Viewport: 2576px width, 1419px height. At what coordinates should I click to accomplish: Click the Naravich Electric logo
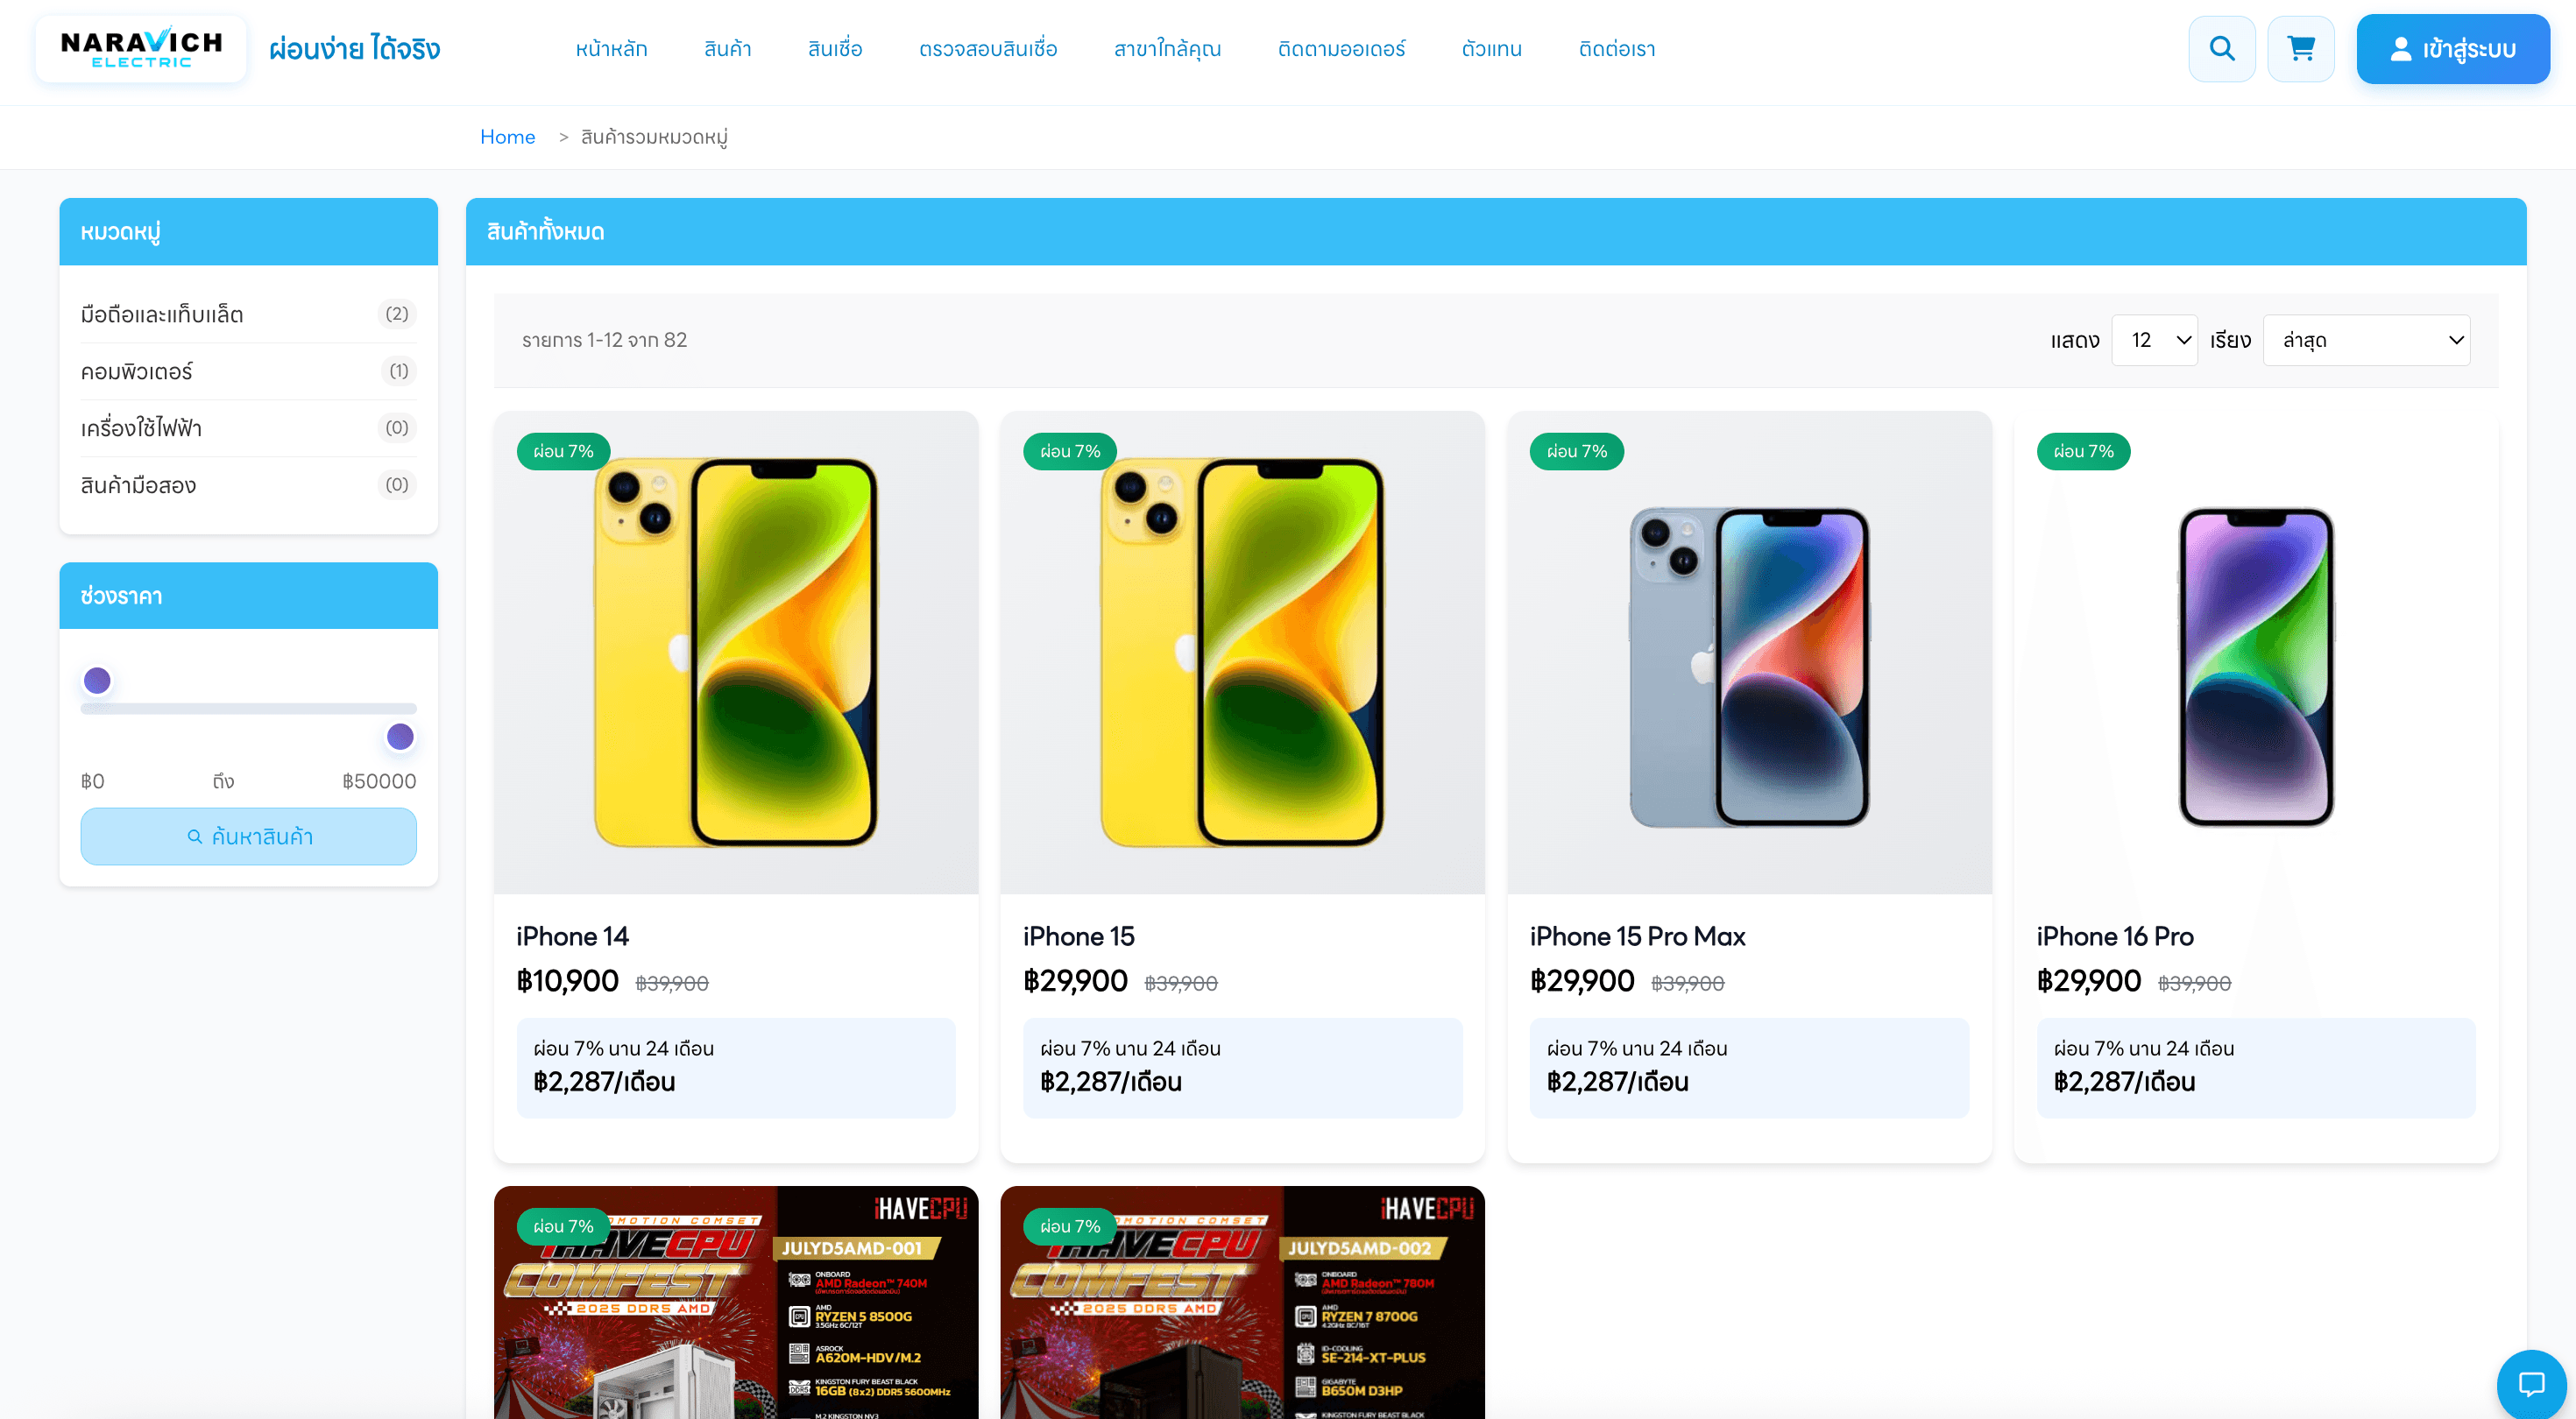141,49
